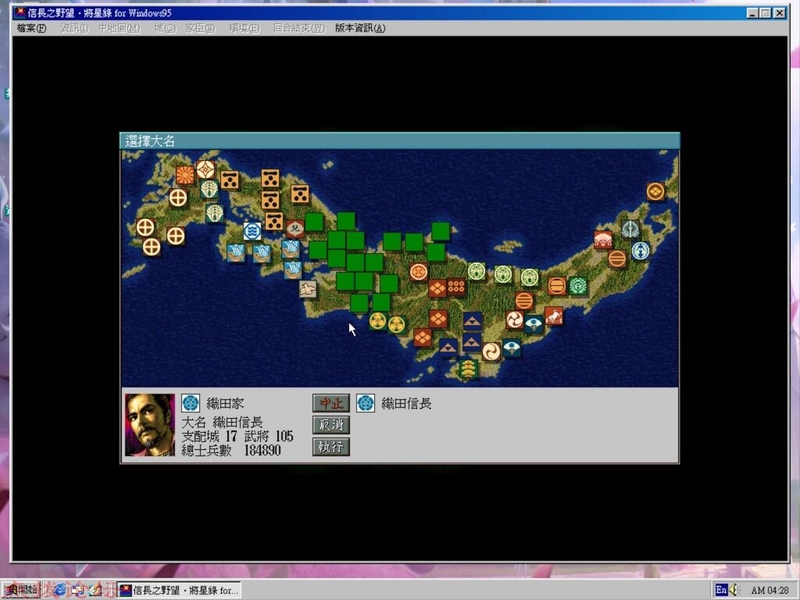The image size is (800, 600).
Task: Open the 城(C) menu
Action: [165, 28]
